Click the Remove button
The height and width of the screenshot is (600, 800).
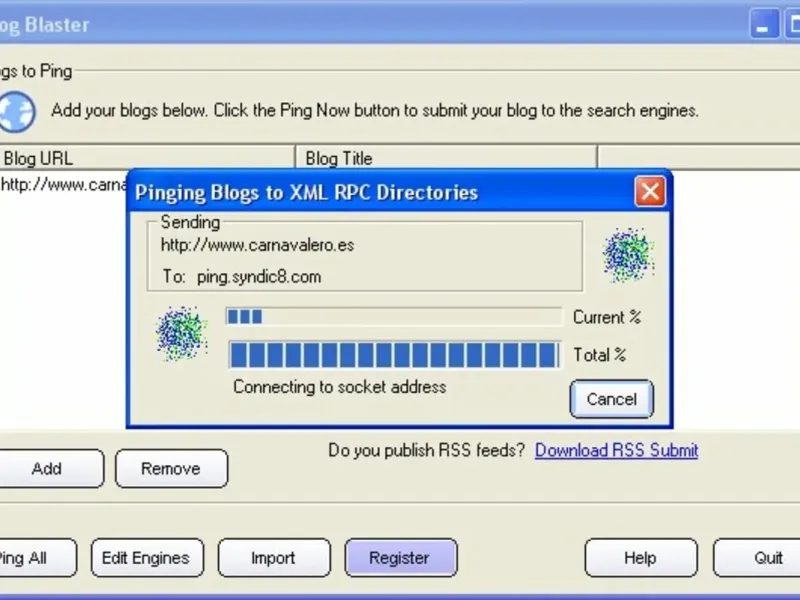coord(171,468)
